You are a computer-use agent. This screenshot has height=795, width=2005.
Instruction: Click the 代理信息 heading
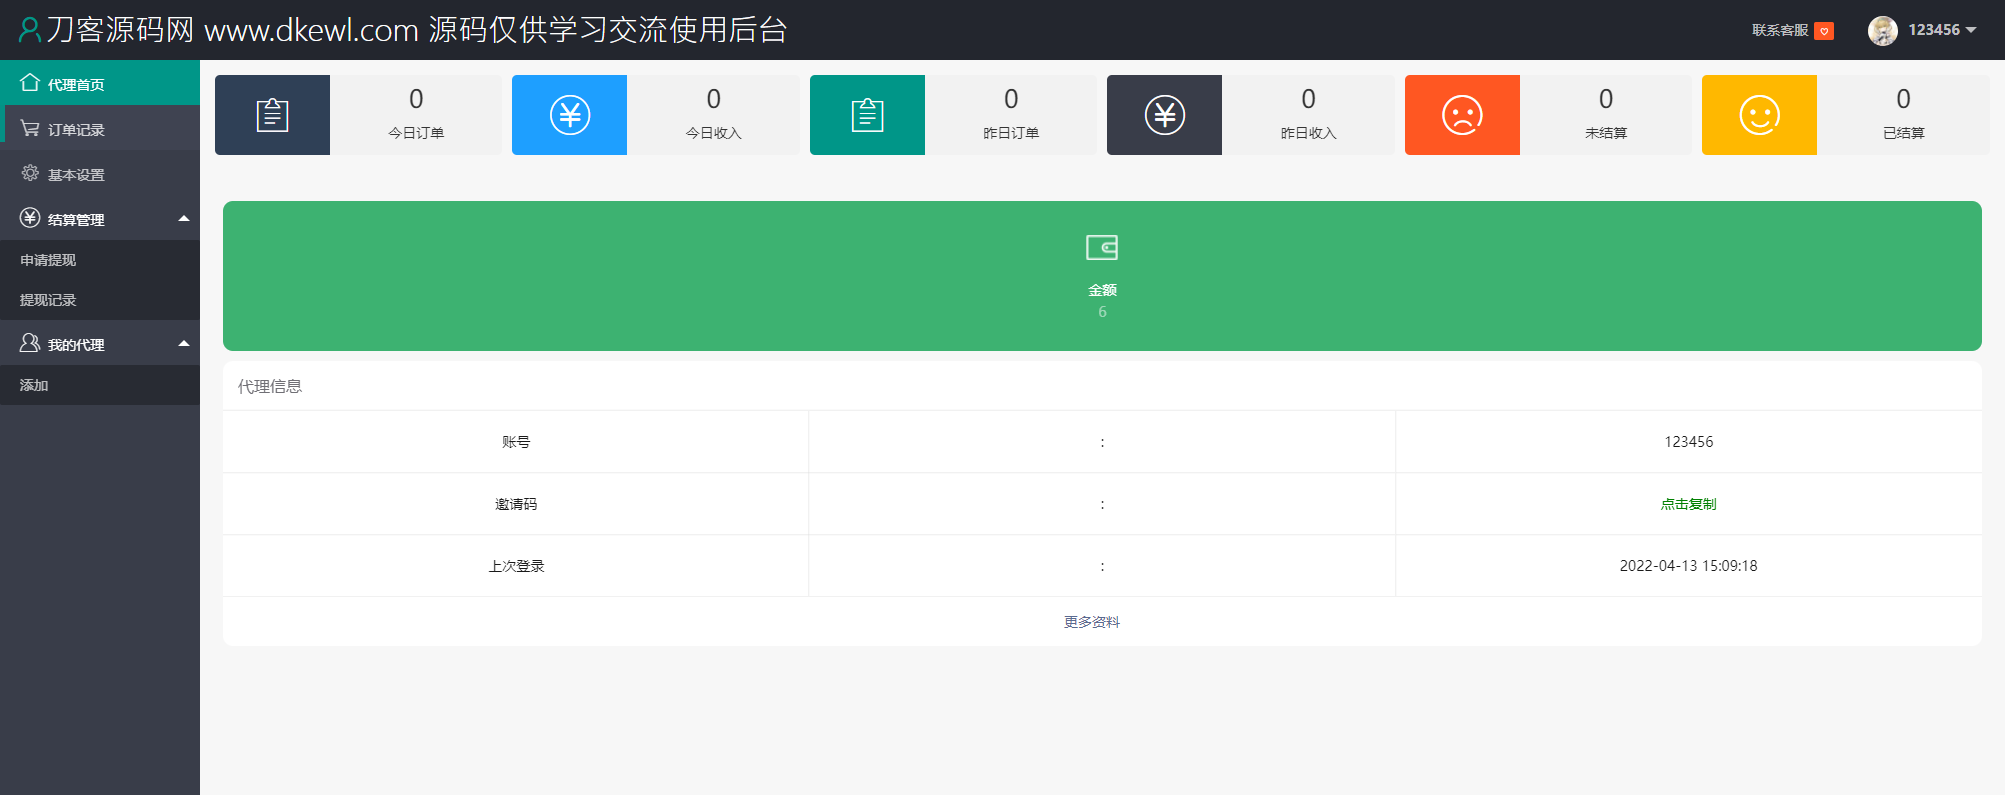click(269, 386)
